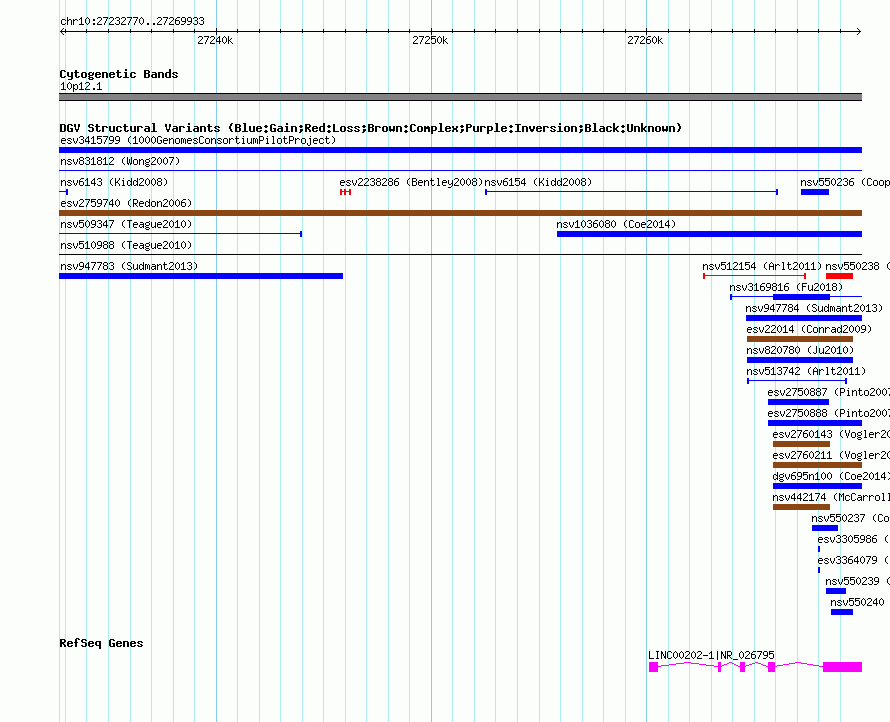Screen dimensions: 890x722
Task: Open nsv510988 (Teague2010) label
Action: [126, 245]
